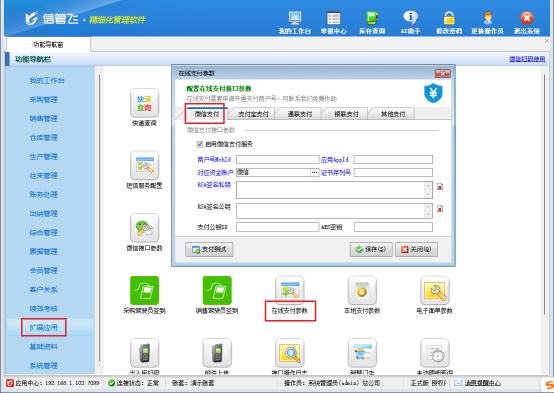Click the 消息提醒中心 envelope in status bar

458,383
